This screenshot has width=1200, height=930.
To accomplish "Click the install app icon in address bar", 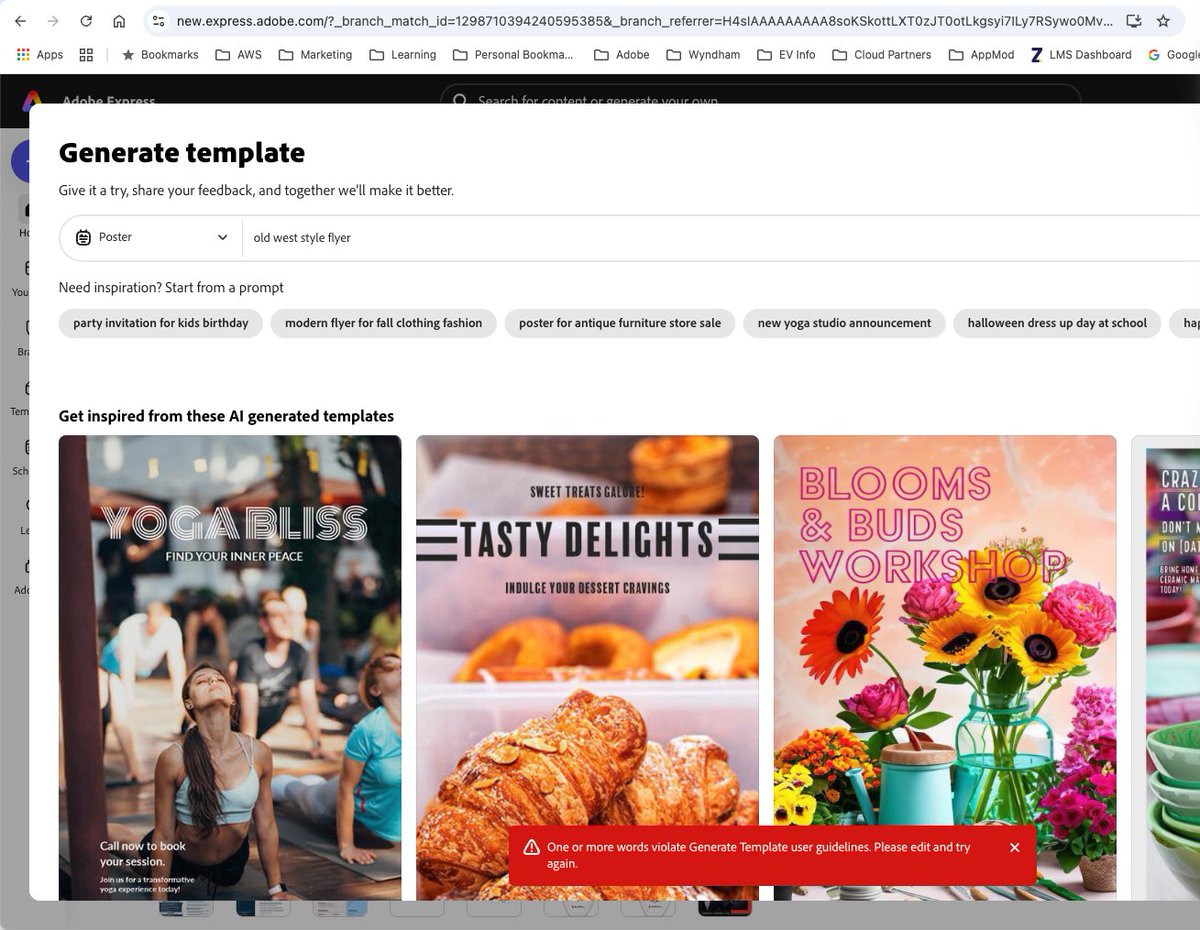I will (x=1133, y=21).
